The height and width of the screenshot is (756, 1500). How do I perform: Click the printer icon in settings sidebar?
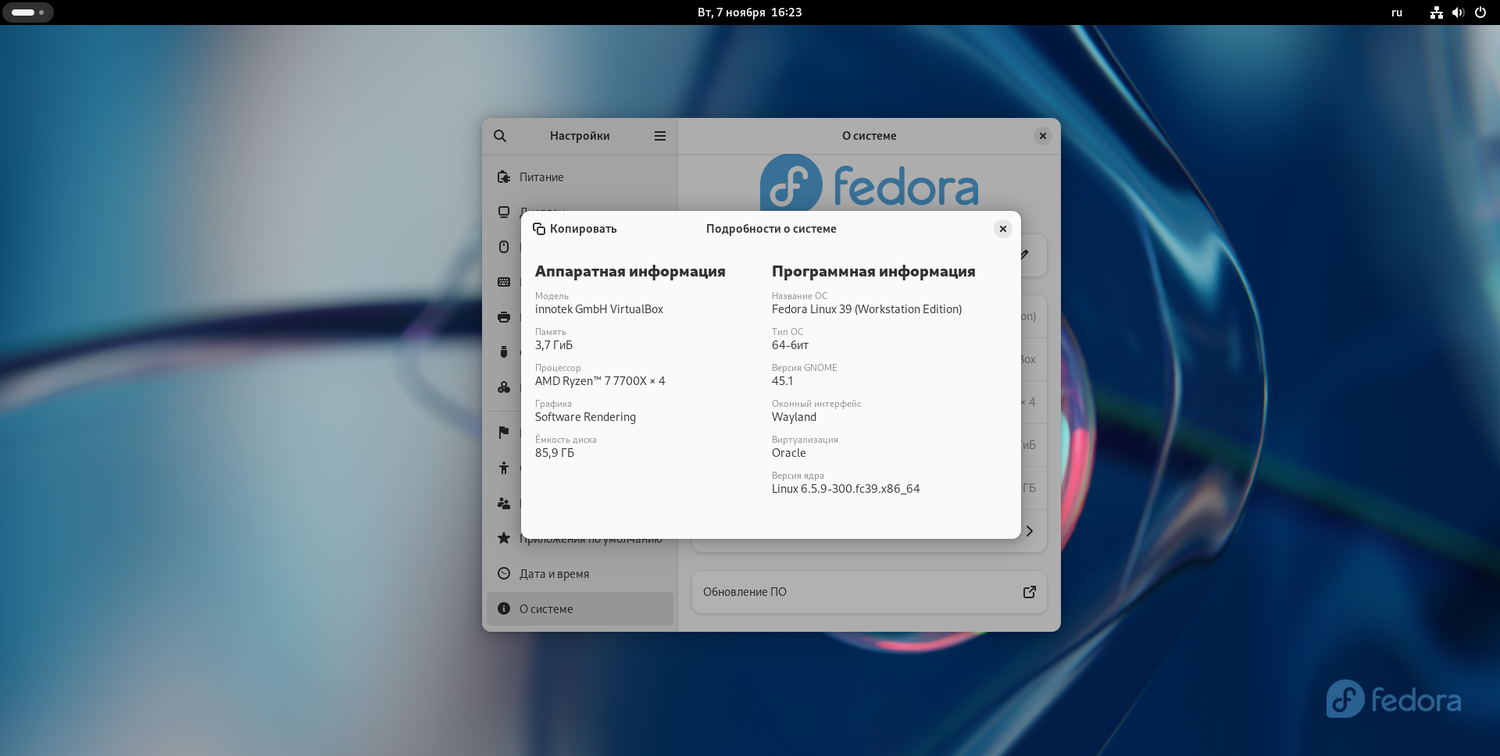[504, 317]
